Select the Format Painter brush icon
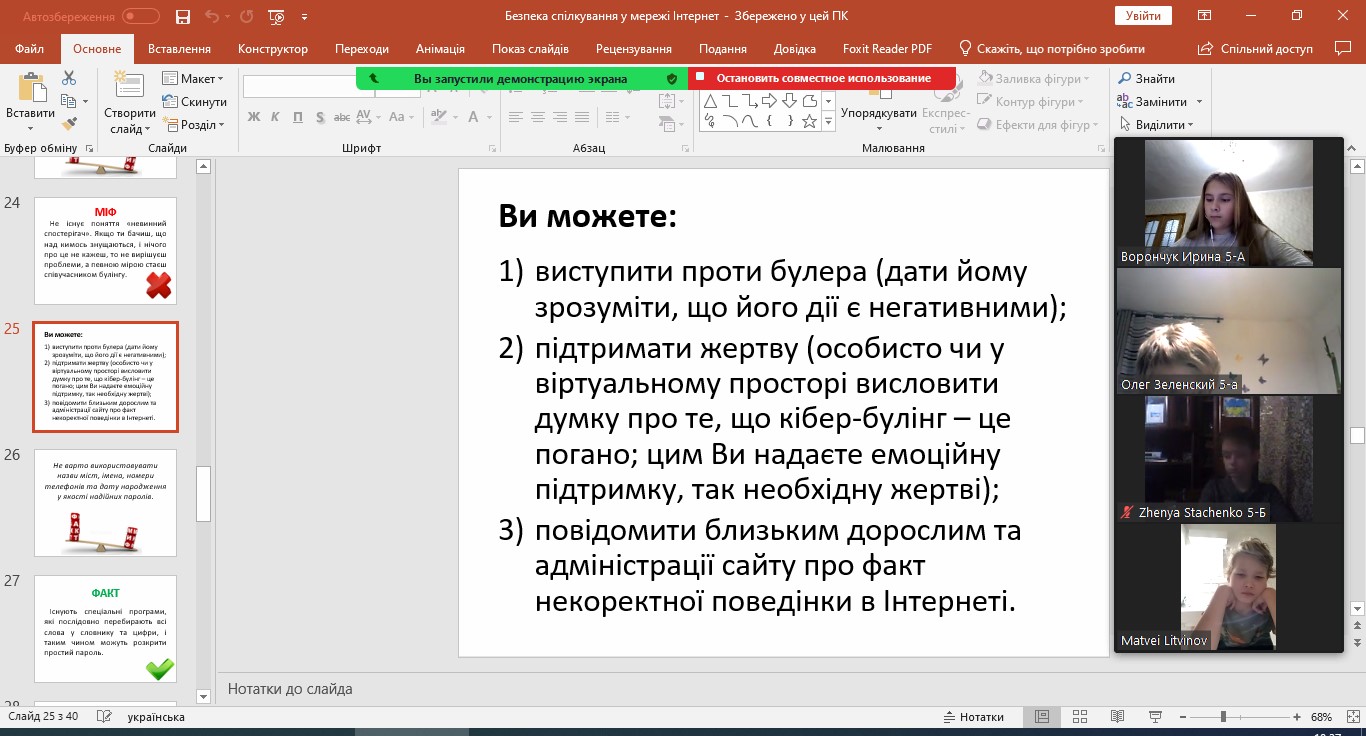 click(69, 124)
